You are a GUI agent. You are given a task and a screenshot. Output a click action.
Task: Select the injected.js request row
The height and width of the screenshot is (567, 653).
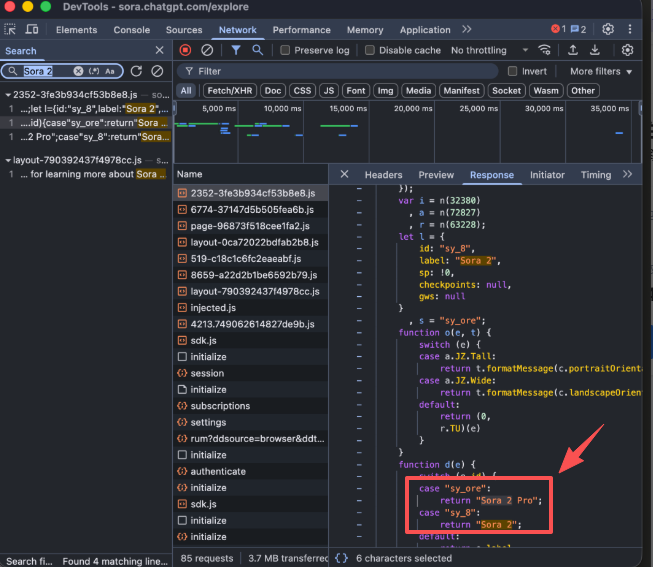point(213,308)
